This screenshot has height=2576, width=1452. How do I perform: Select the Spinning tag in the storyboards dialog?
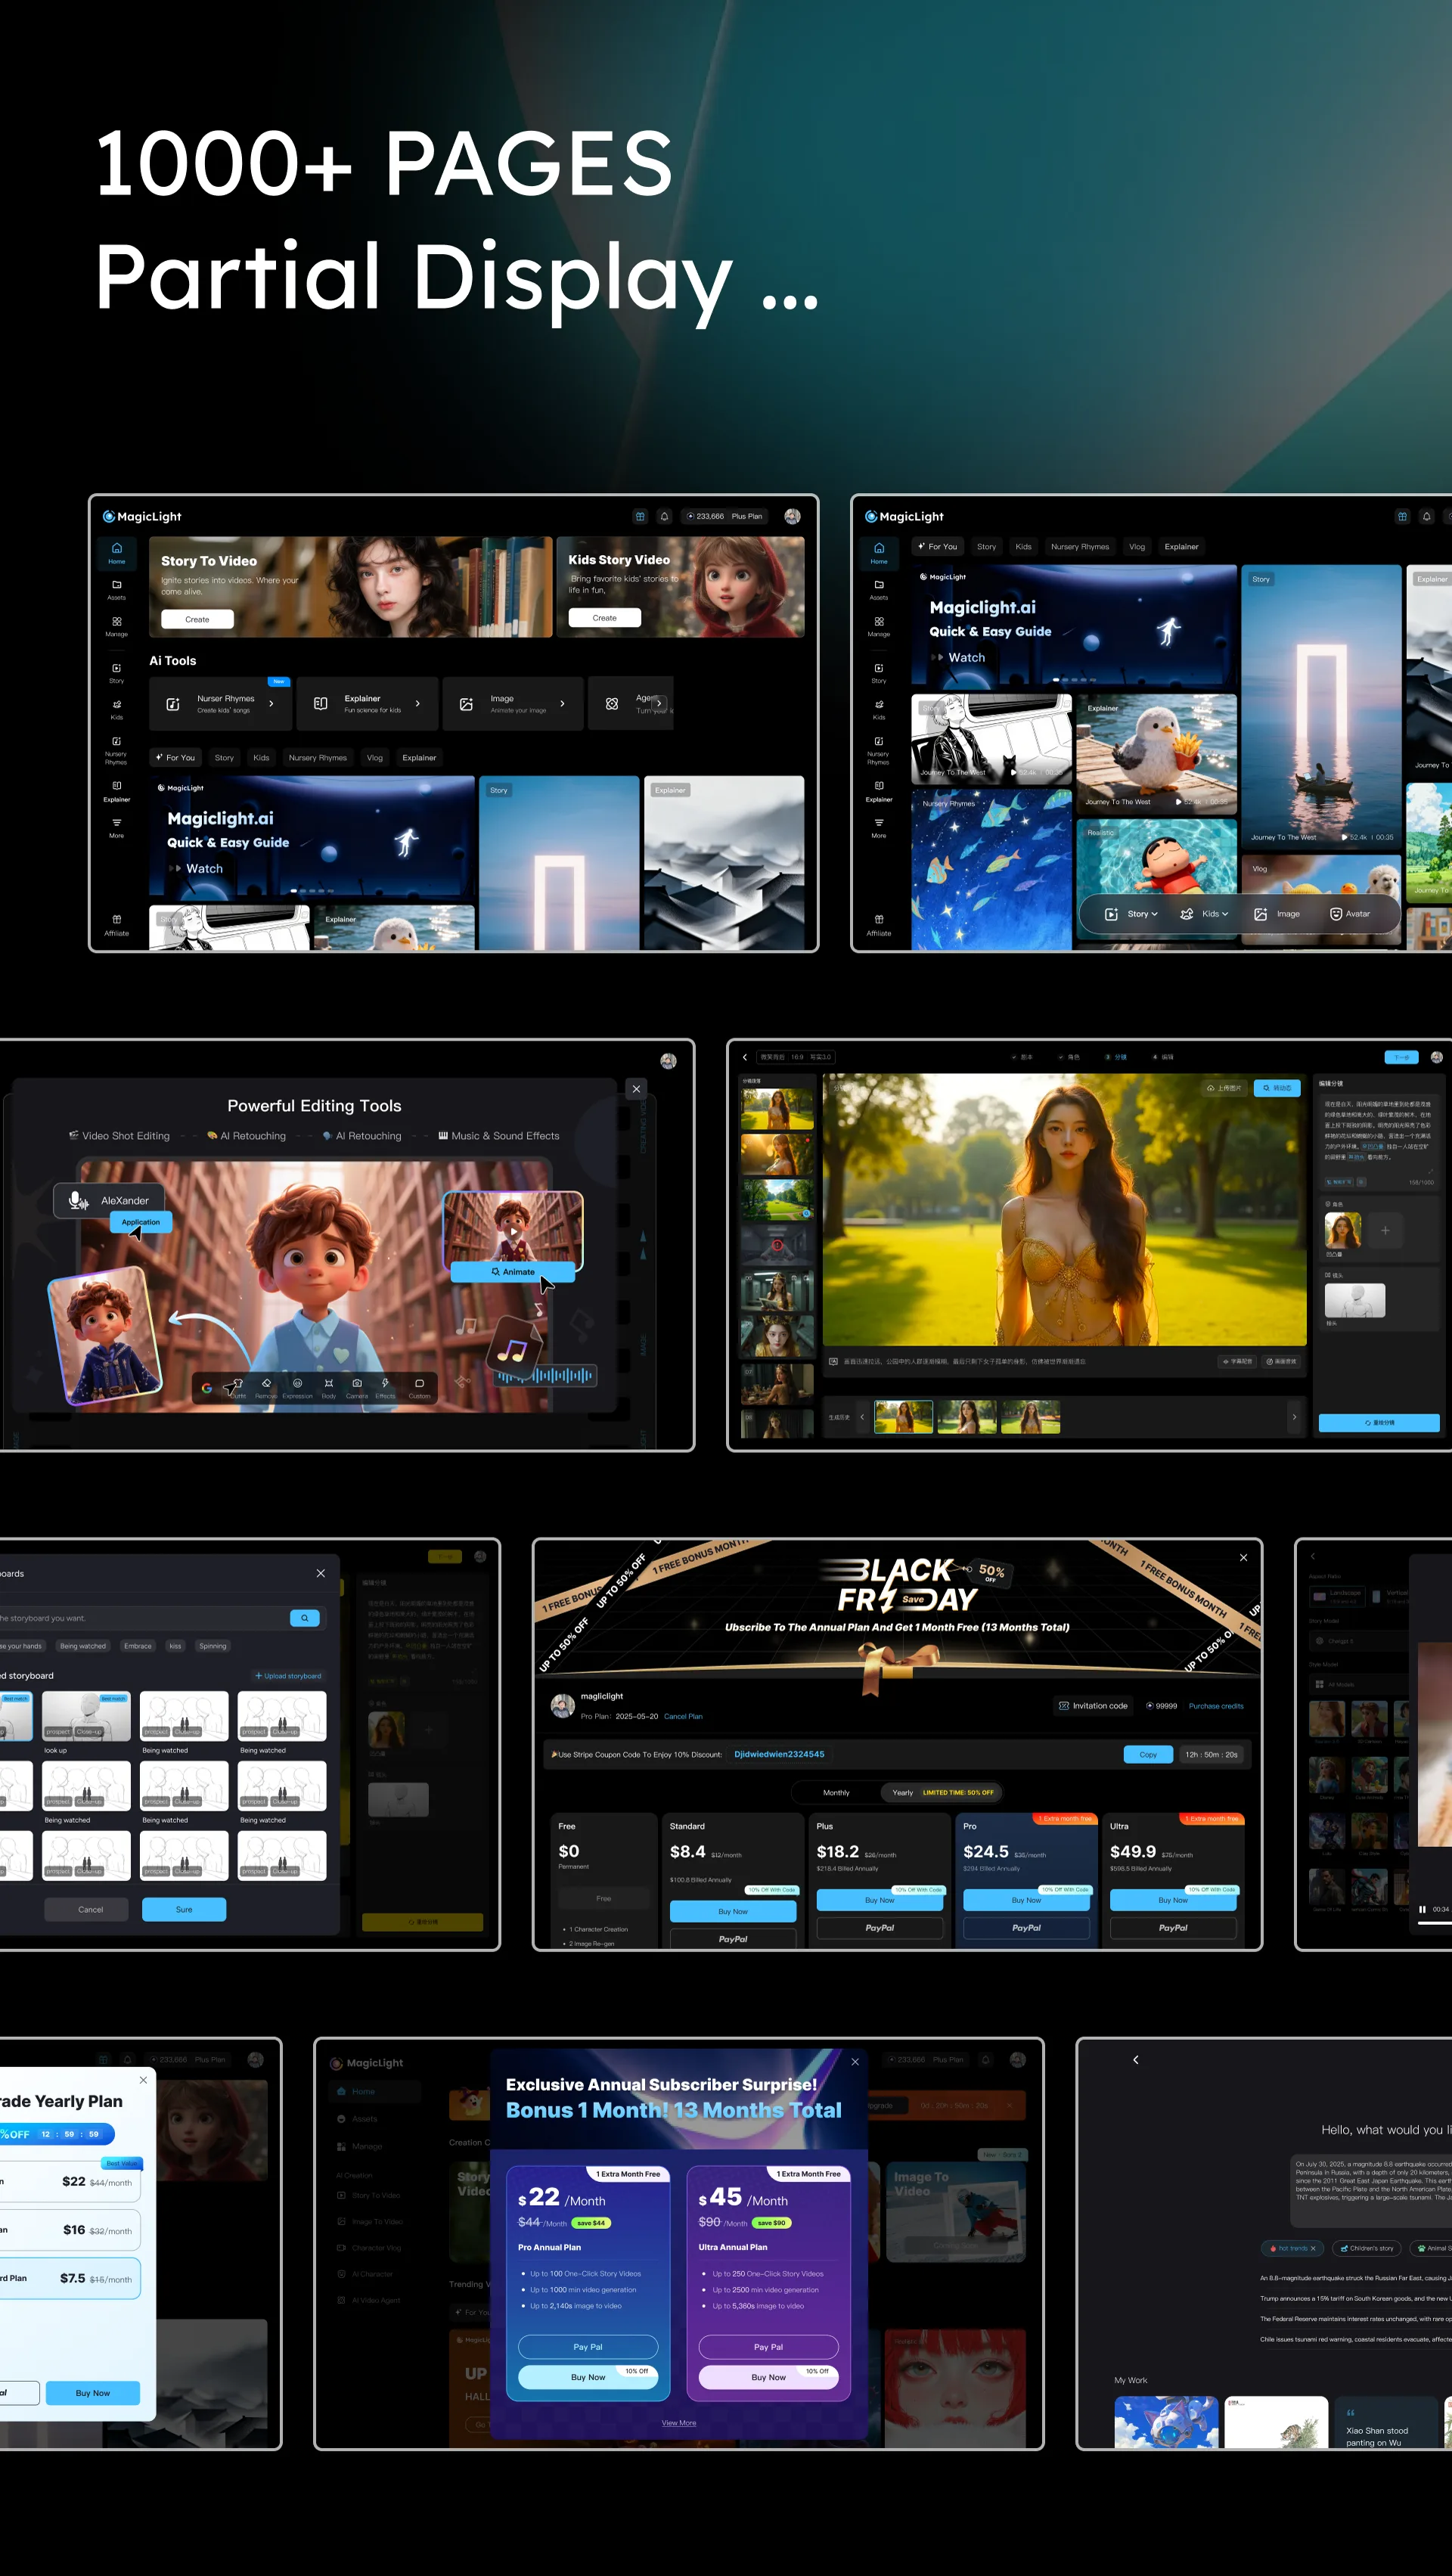(x=213, y=1646)
